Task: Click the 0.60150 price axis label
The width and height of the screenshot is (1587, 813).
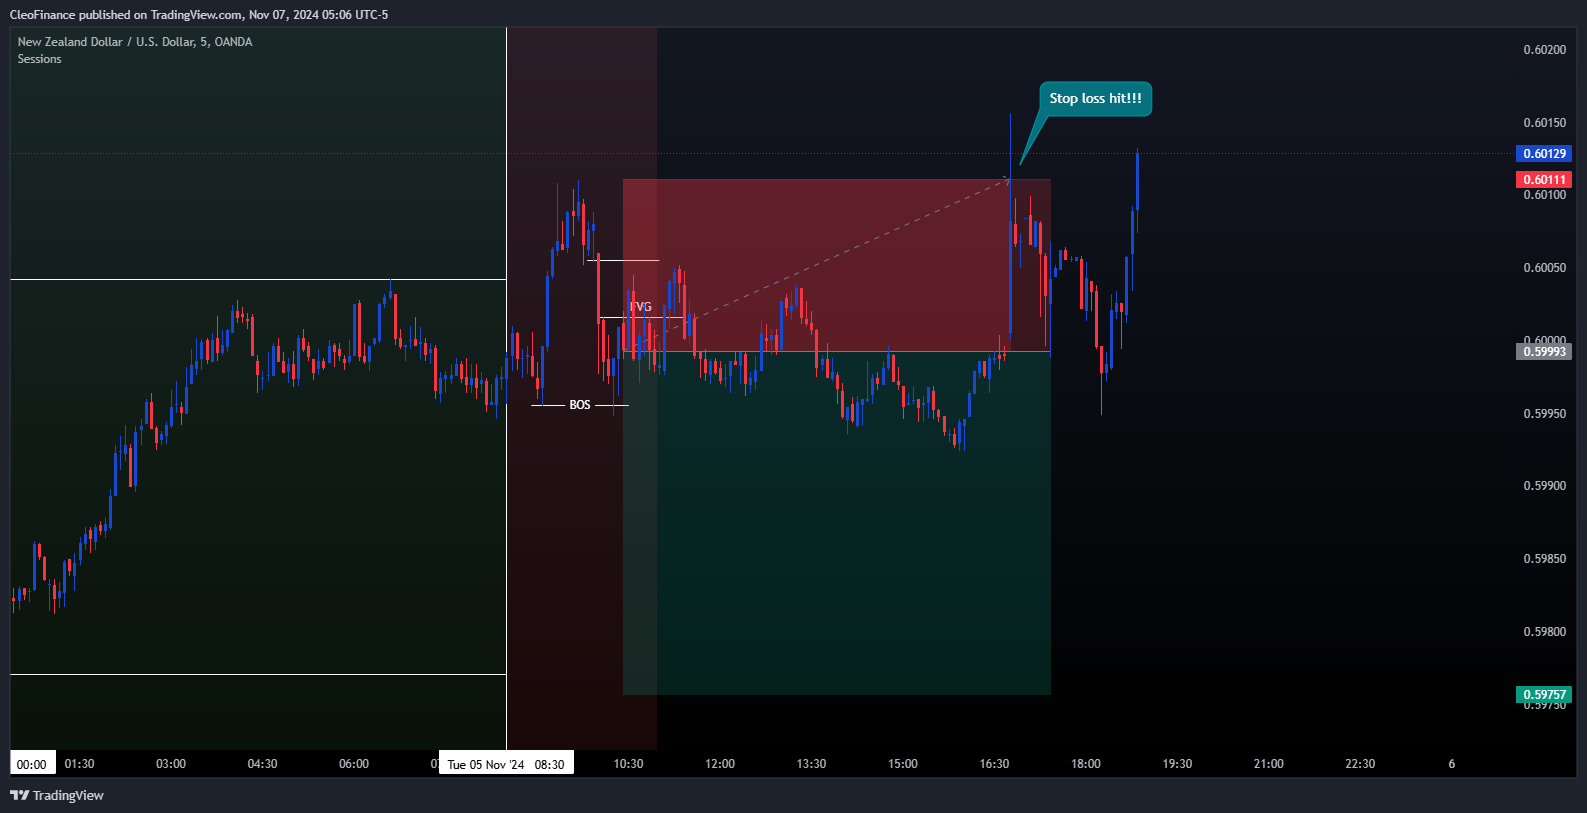Action: (1544, 123)
